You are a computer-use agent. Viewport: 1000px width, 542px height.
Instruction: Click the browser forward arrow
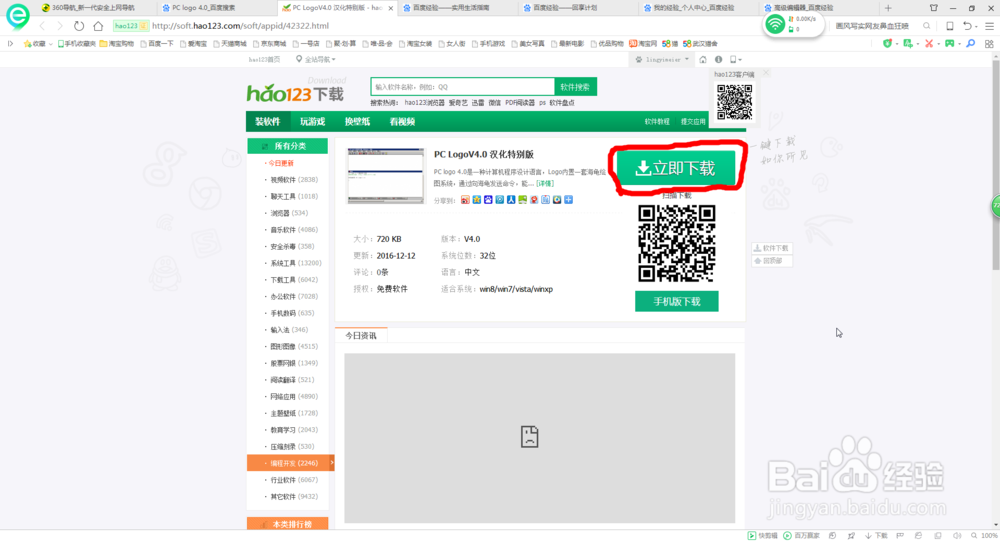60,26
